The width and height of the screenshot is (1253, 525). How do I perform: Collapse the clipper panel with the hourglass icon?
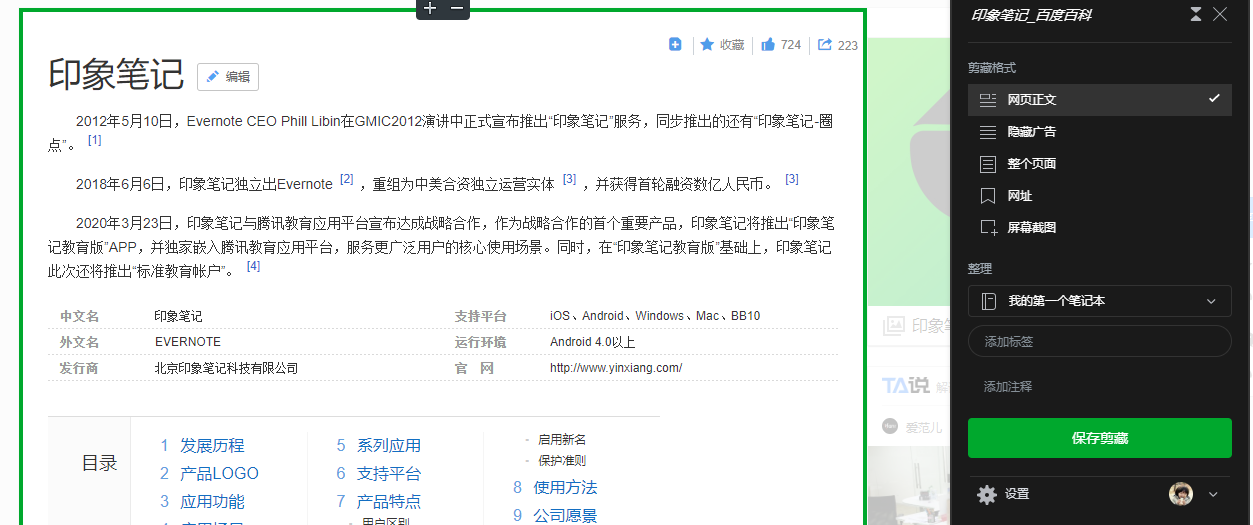(1196, 14)
